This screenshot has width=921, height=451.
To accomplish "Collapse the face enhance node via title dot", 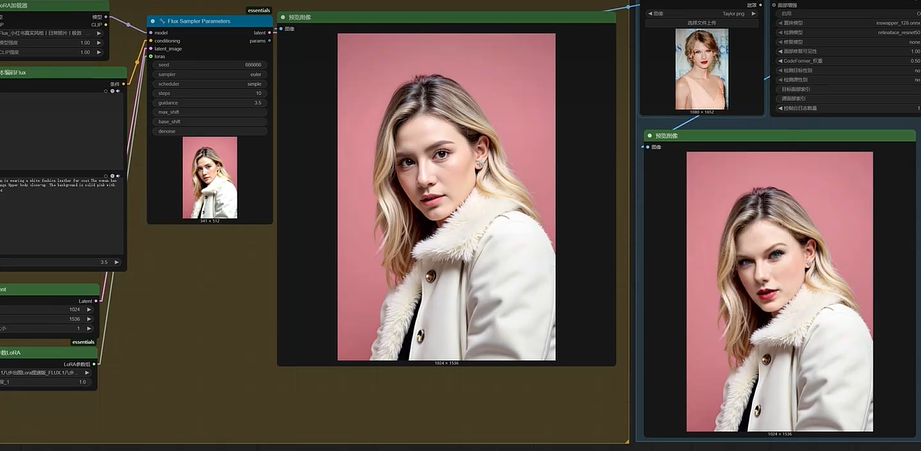I will 774,5.
